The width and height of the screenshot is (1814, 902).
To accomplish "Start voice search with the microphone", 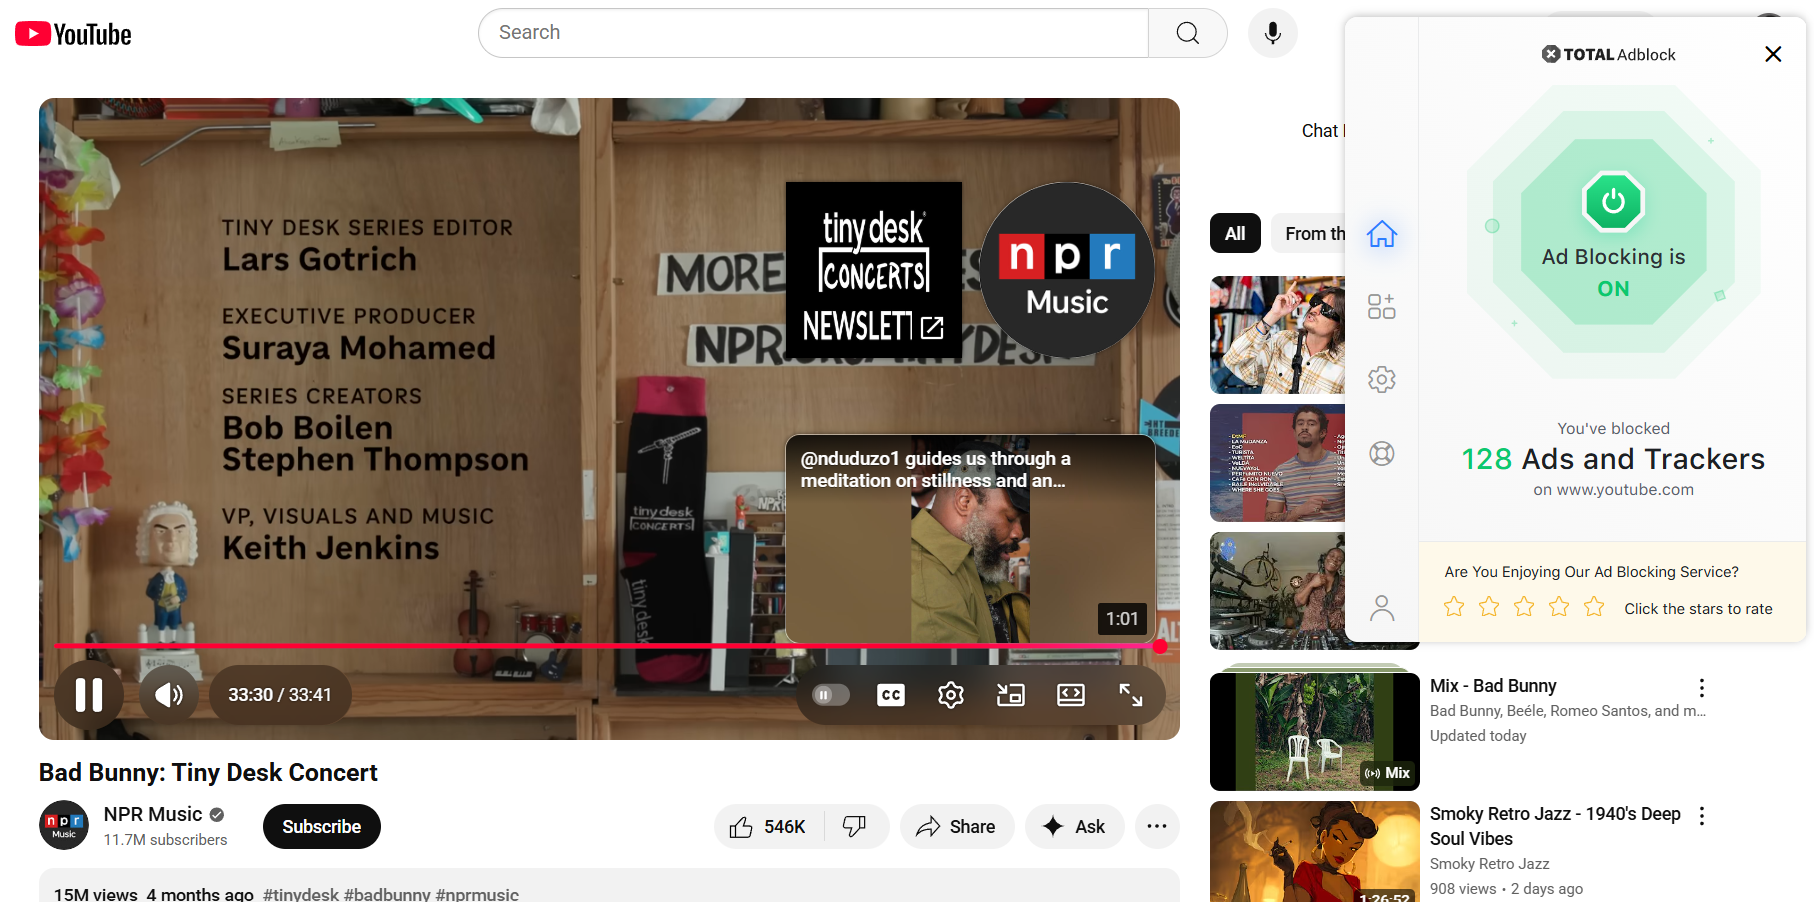I will coord(1272,33).
